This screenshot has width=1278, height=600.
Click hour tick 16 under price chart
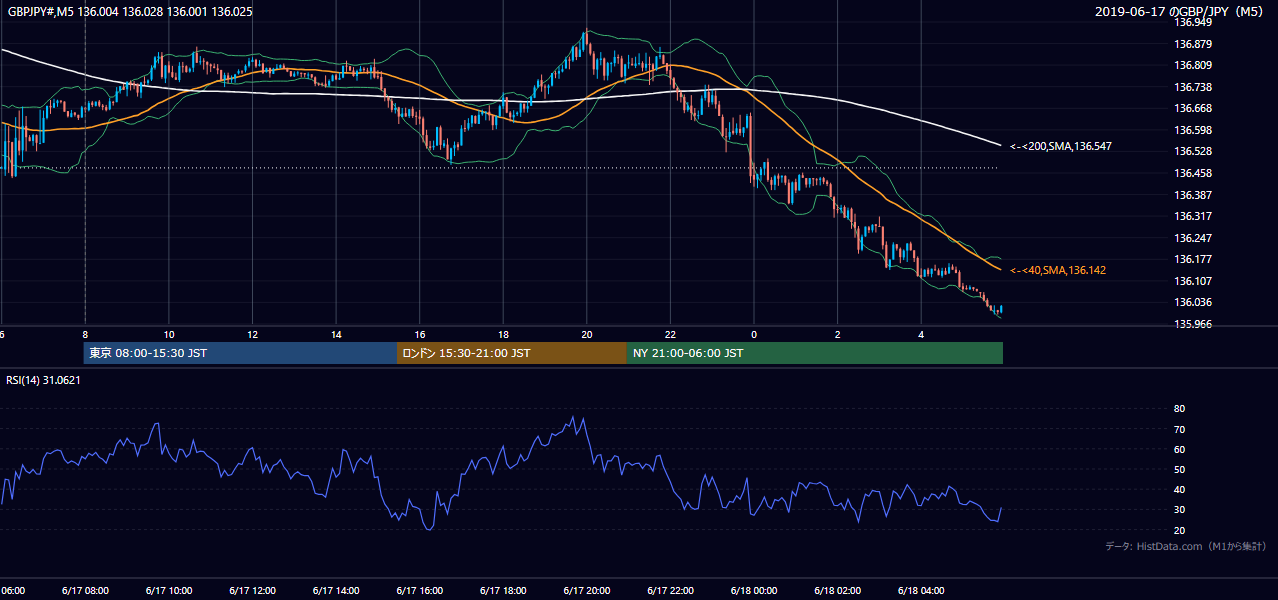420,335
